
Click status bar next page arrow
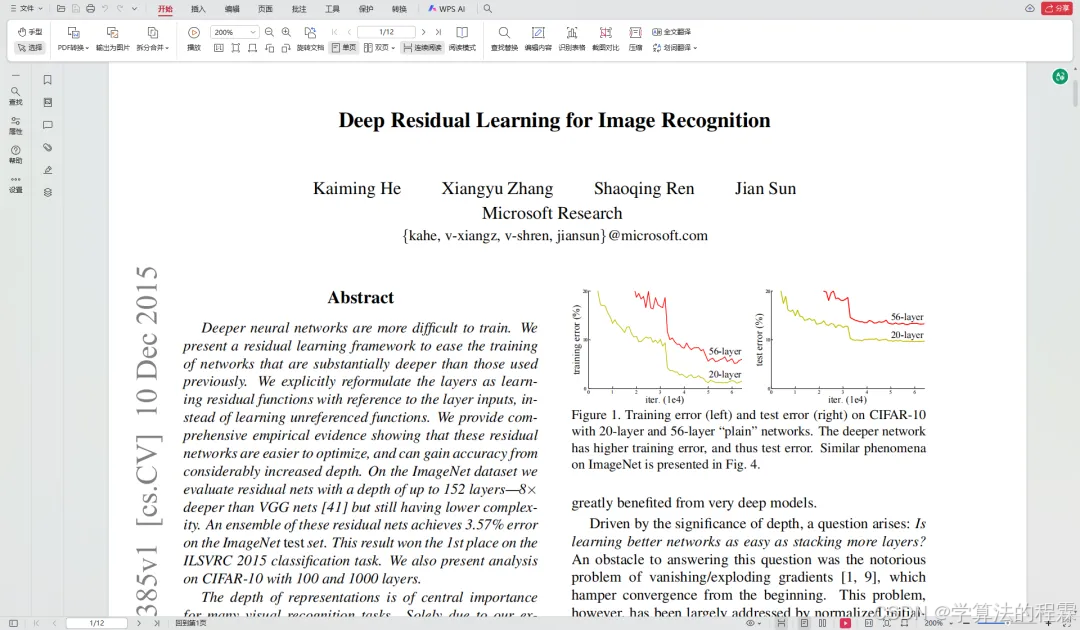(138, 623)
